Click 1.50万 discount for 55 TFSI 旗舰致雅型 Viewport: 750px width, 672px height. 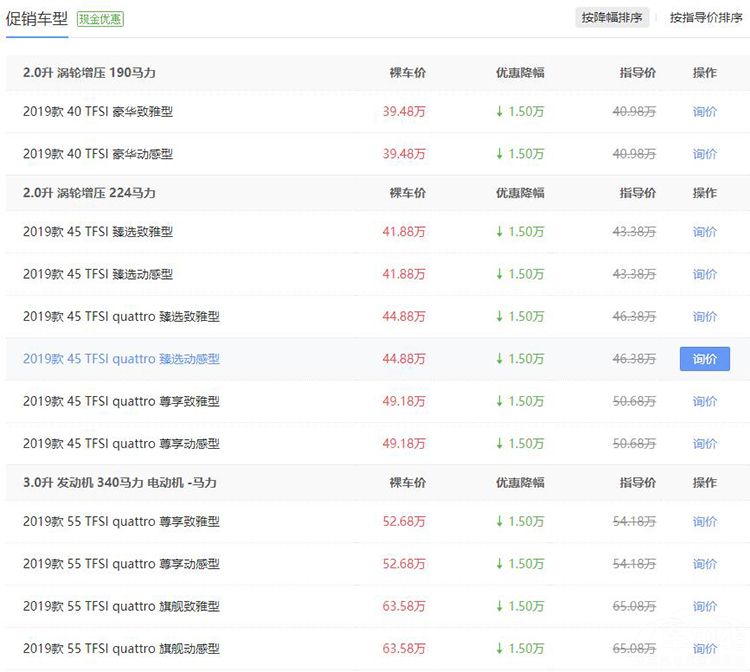tap(520, 606)
